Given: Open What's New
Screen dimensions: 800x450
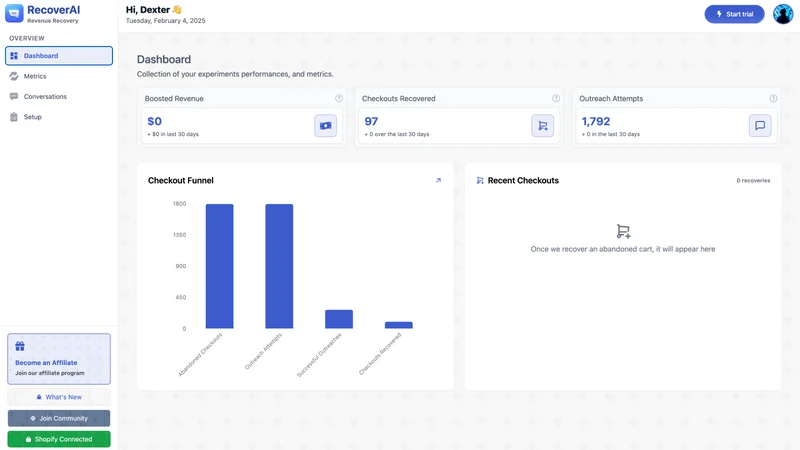Looking at the screenshot, I should 59,397.
